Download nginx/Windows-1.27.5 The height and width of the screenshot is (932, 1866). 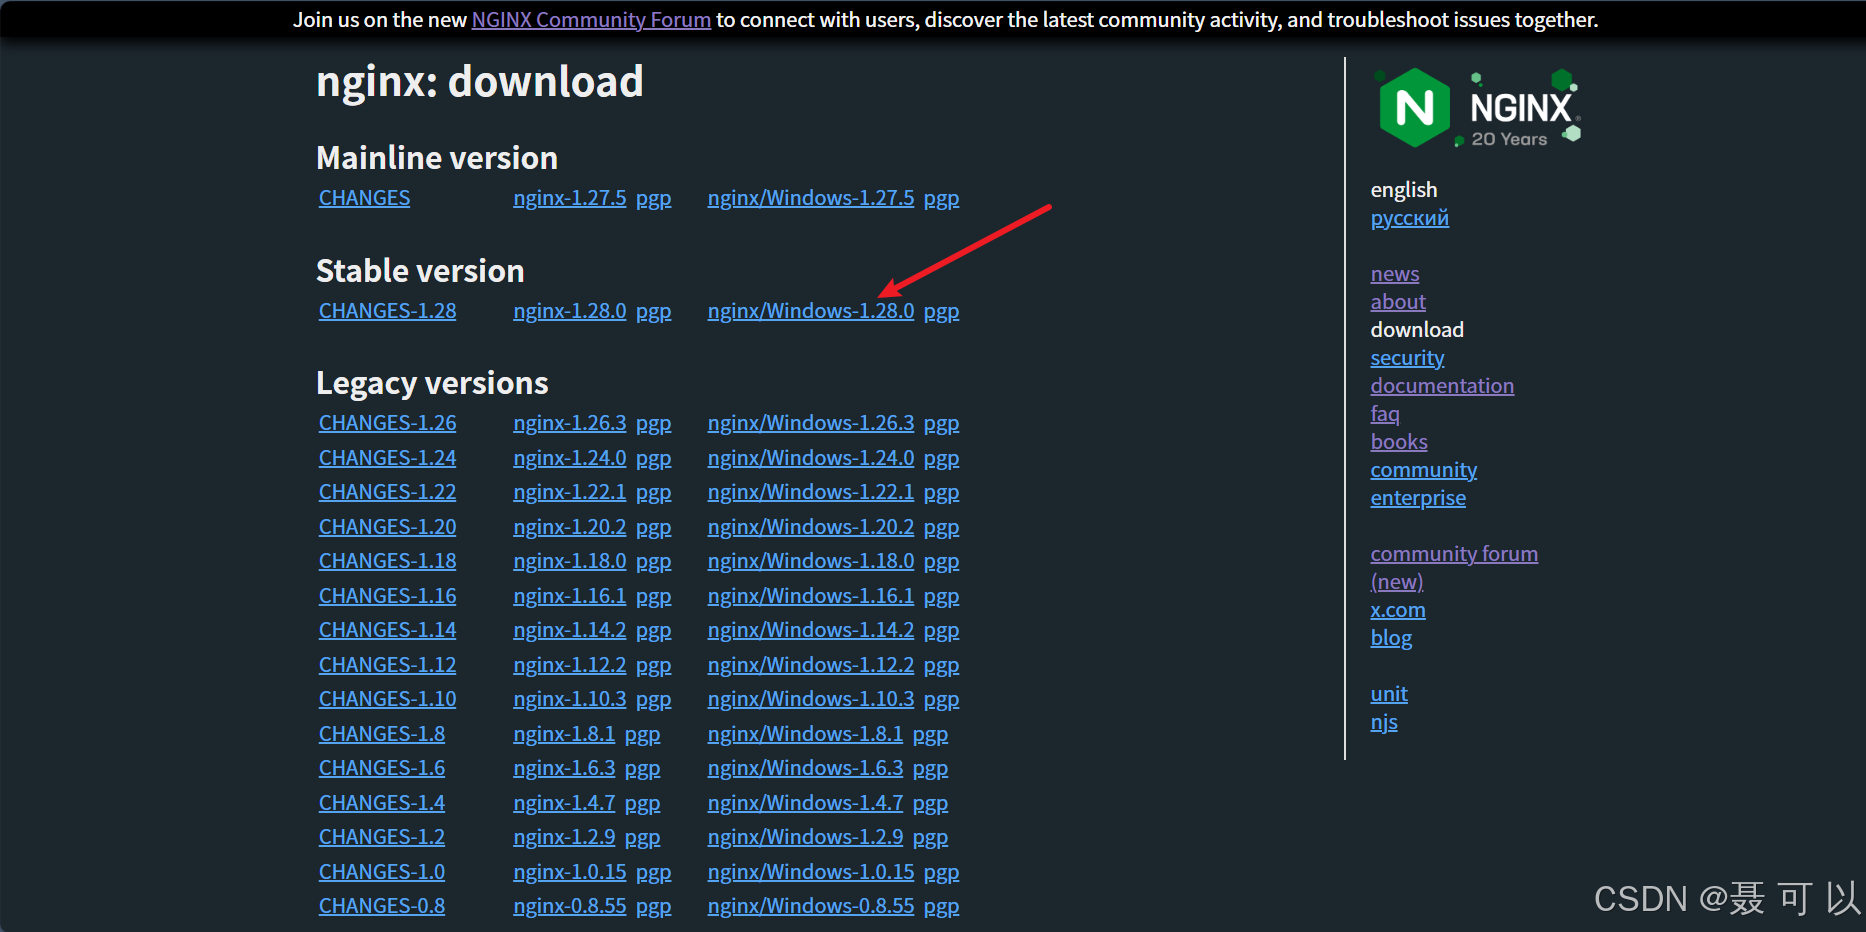coord(811,198)
